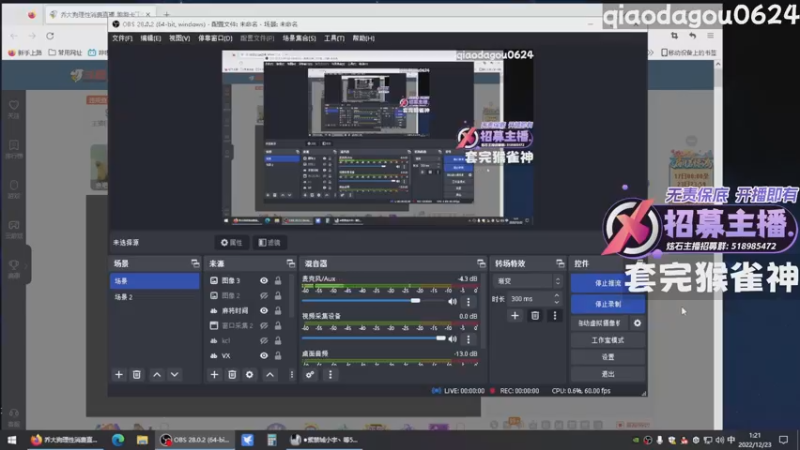
Task: Open Microsoft Edge from taskbar
Action: tap(118, 440)
